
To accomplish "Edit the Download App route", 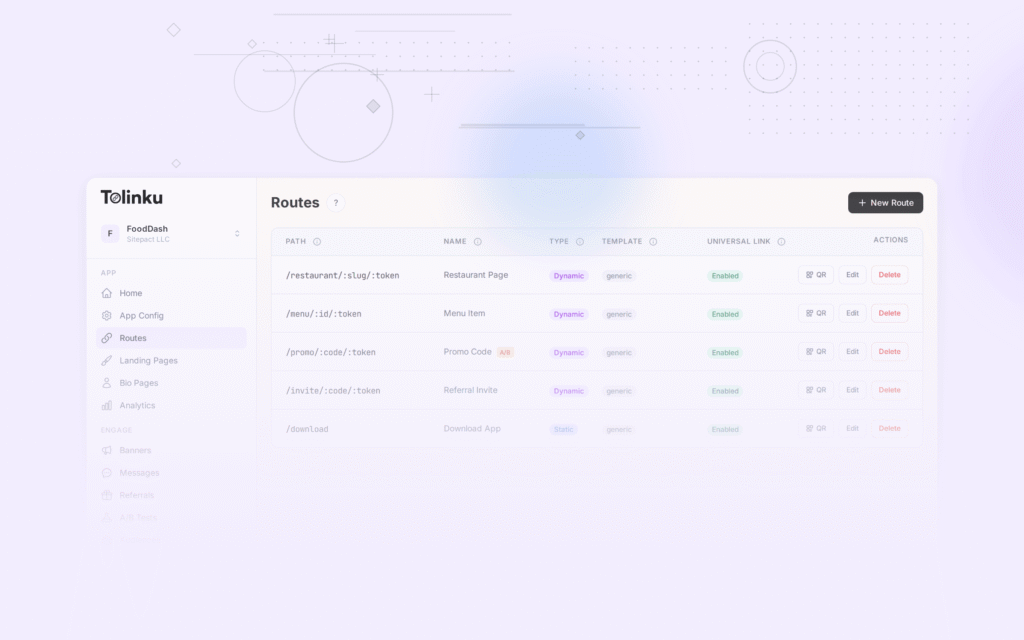I will click(852, 428).
